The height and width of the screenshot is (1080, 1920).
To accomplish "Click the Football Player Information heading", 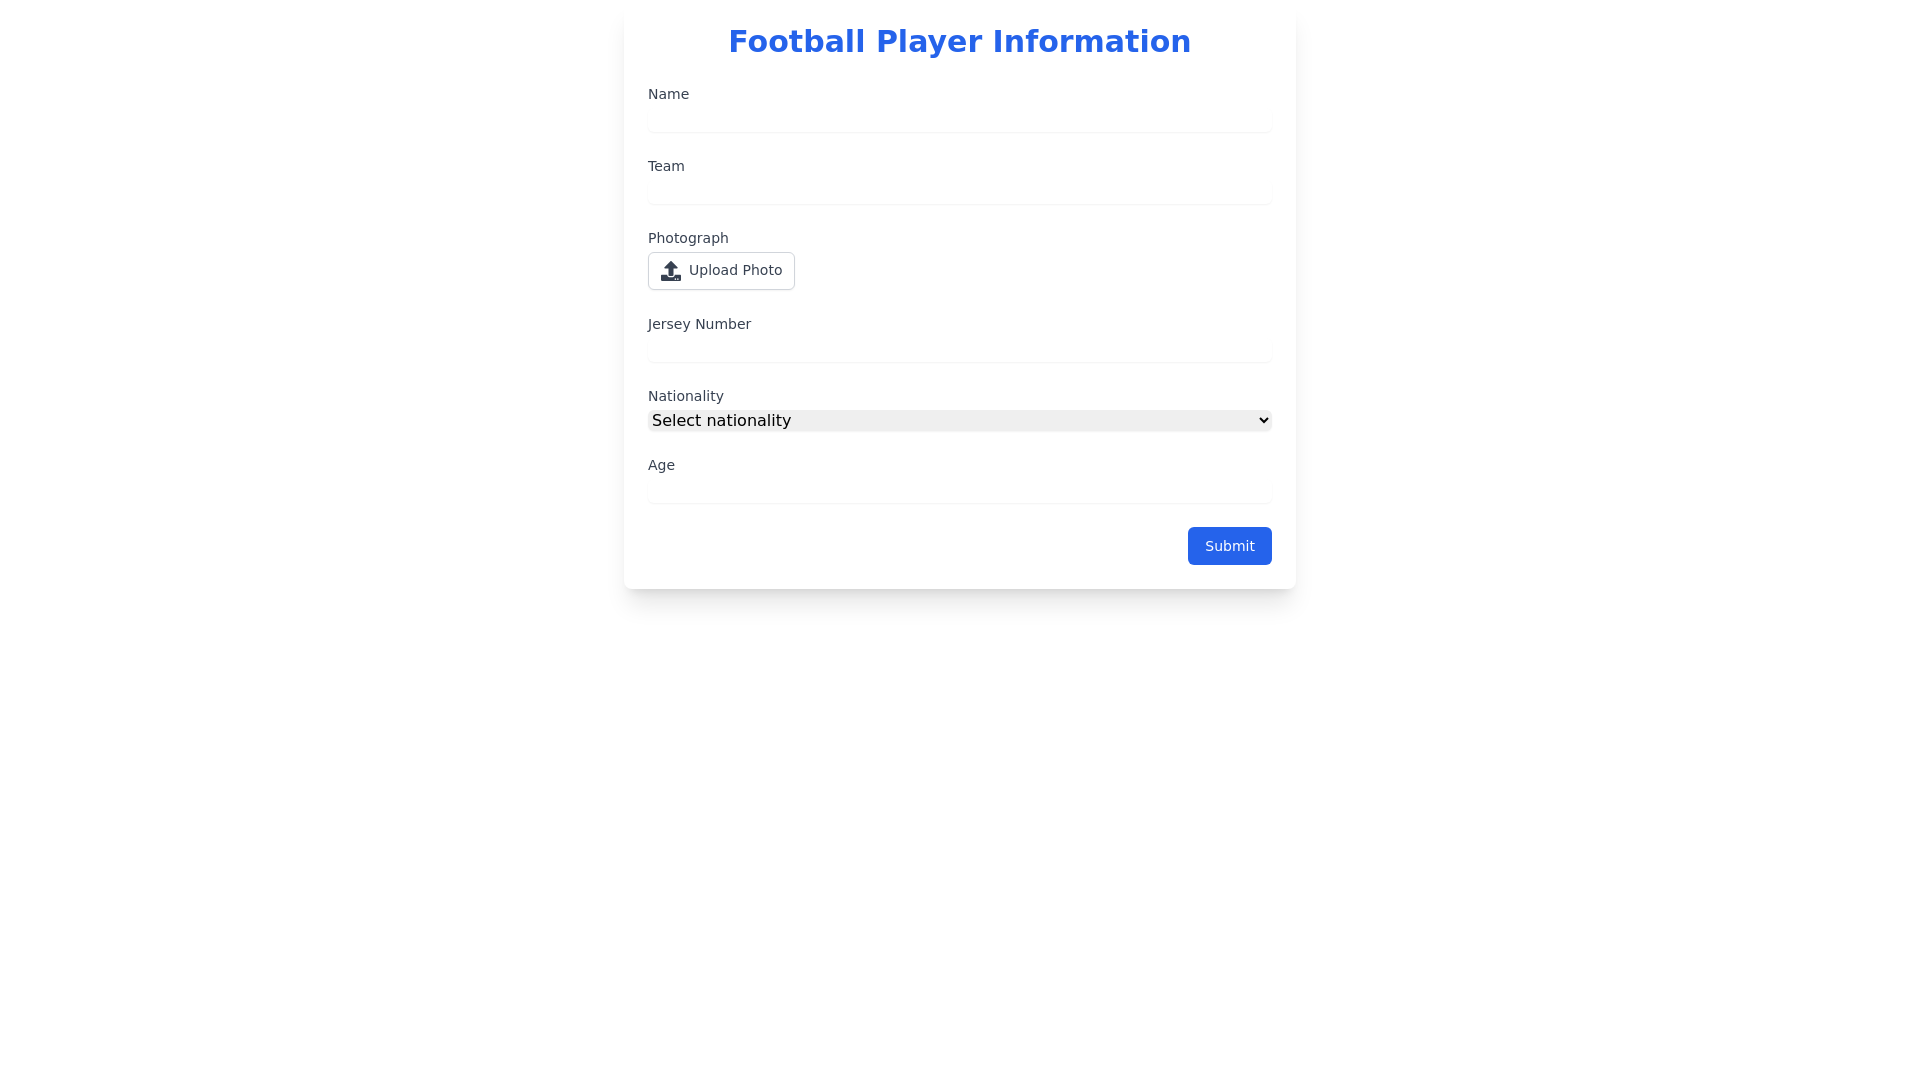I will 959,42.
